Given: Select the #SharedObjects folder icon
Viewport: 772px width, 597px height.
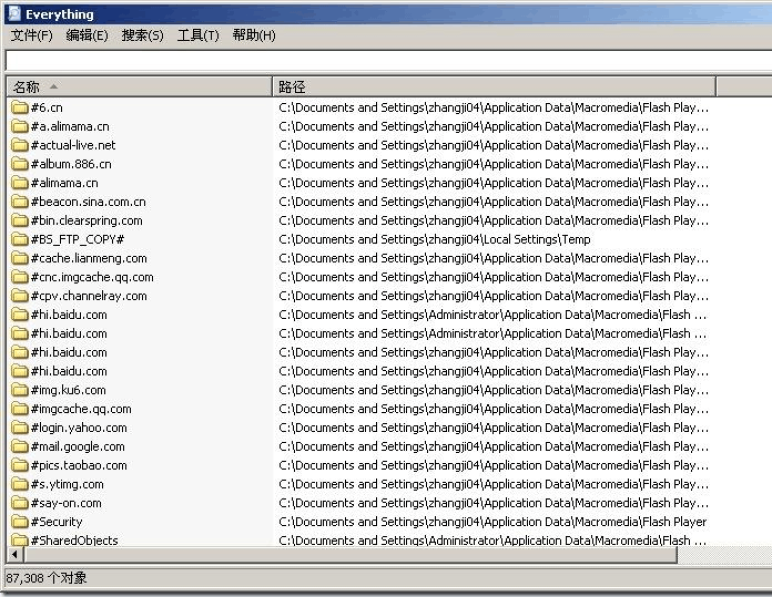Looking at the screenshot, I should [x=20, y=540].
